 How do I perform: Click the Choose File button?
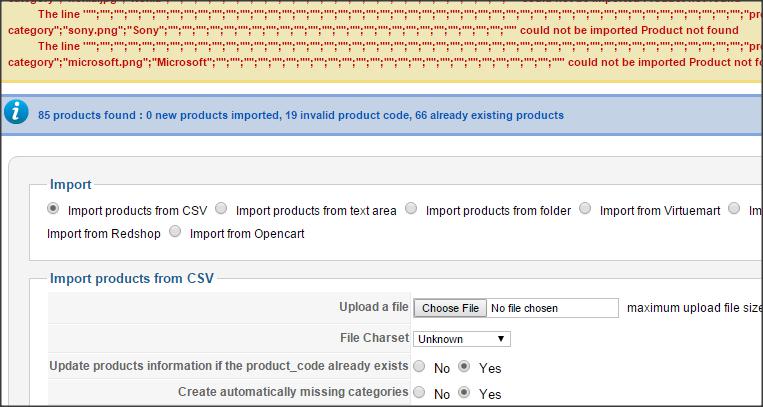tap(450, 308)
